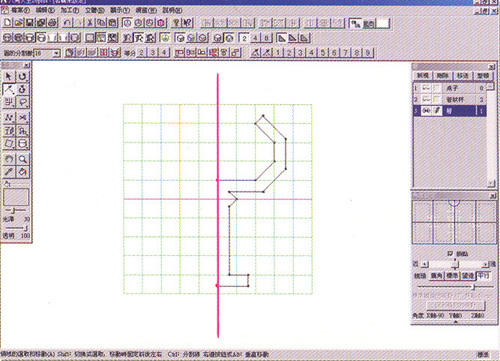Expand the arrow at view panel bottom
The image size is (500, 361).
455,322
